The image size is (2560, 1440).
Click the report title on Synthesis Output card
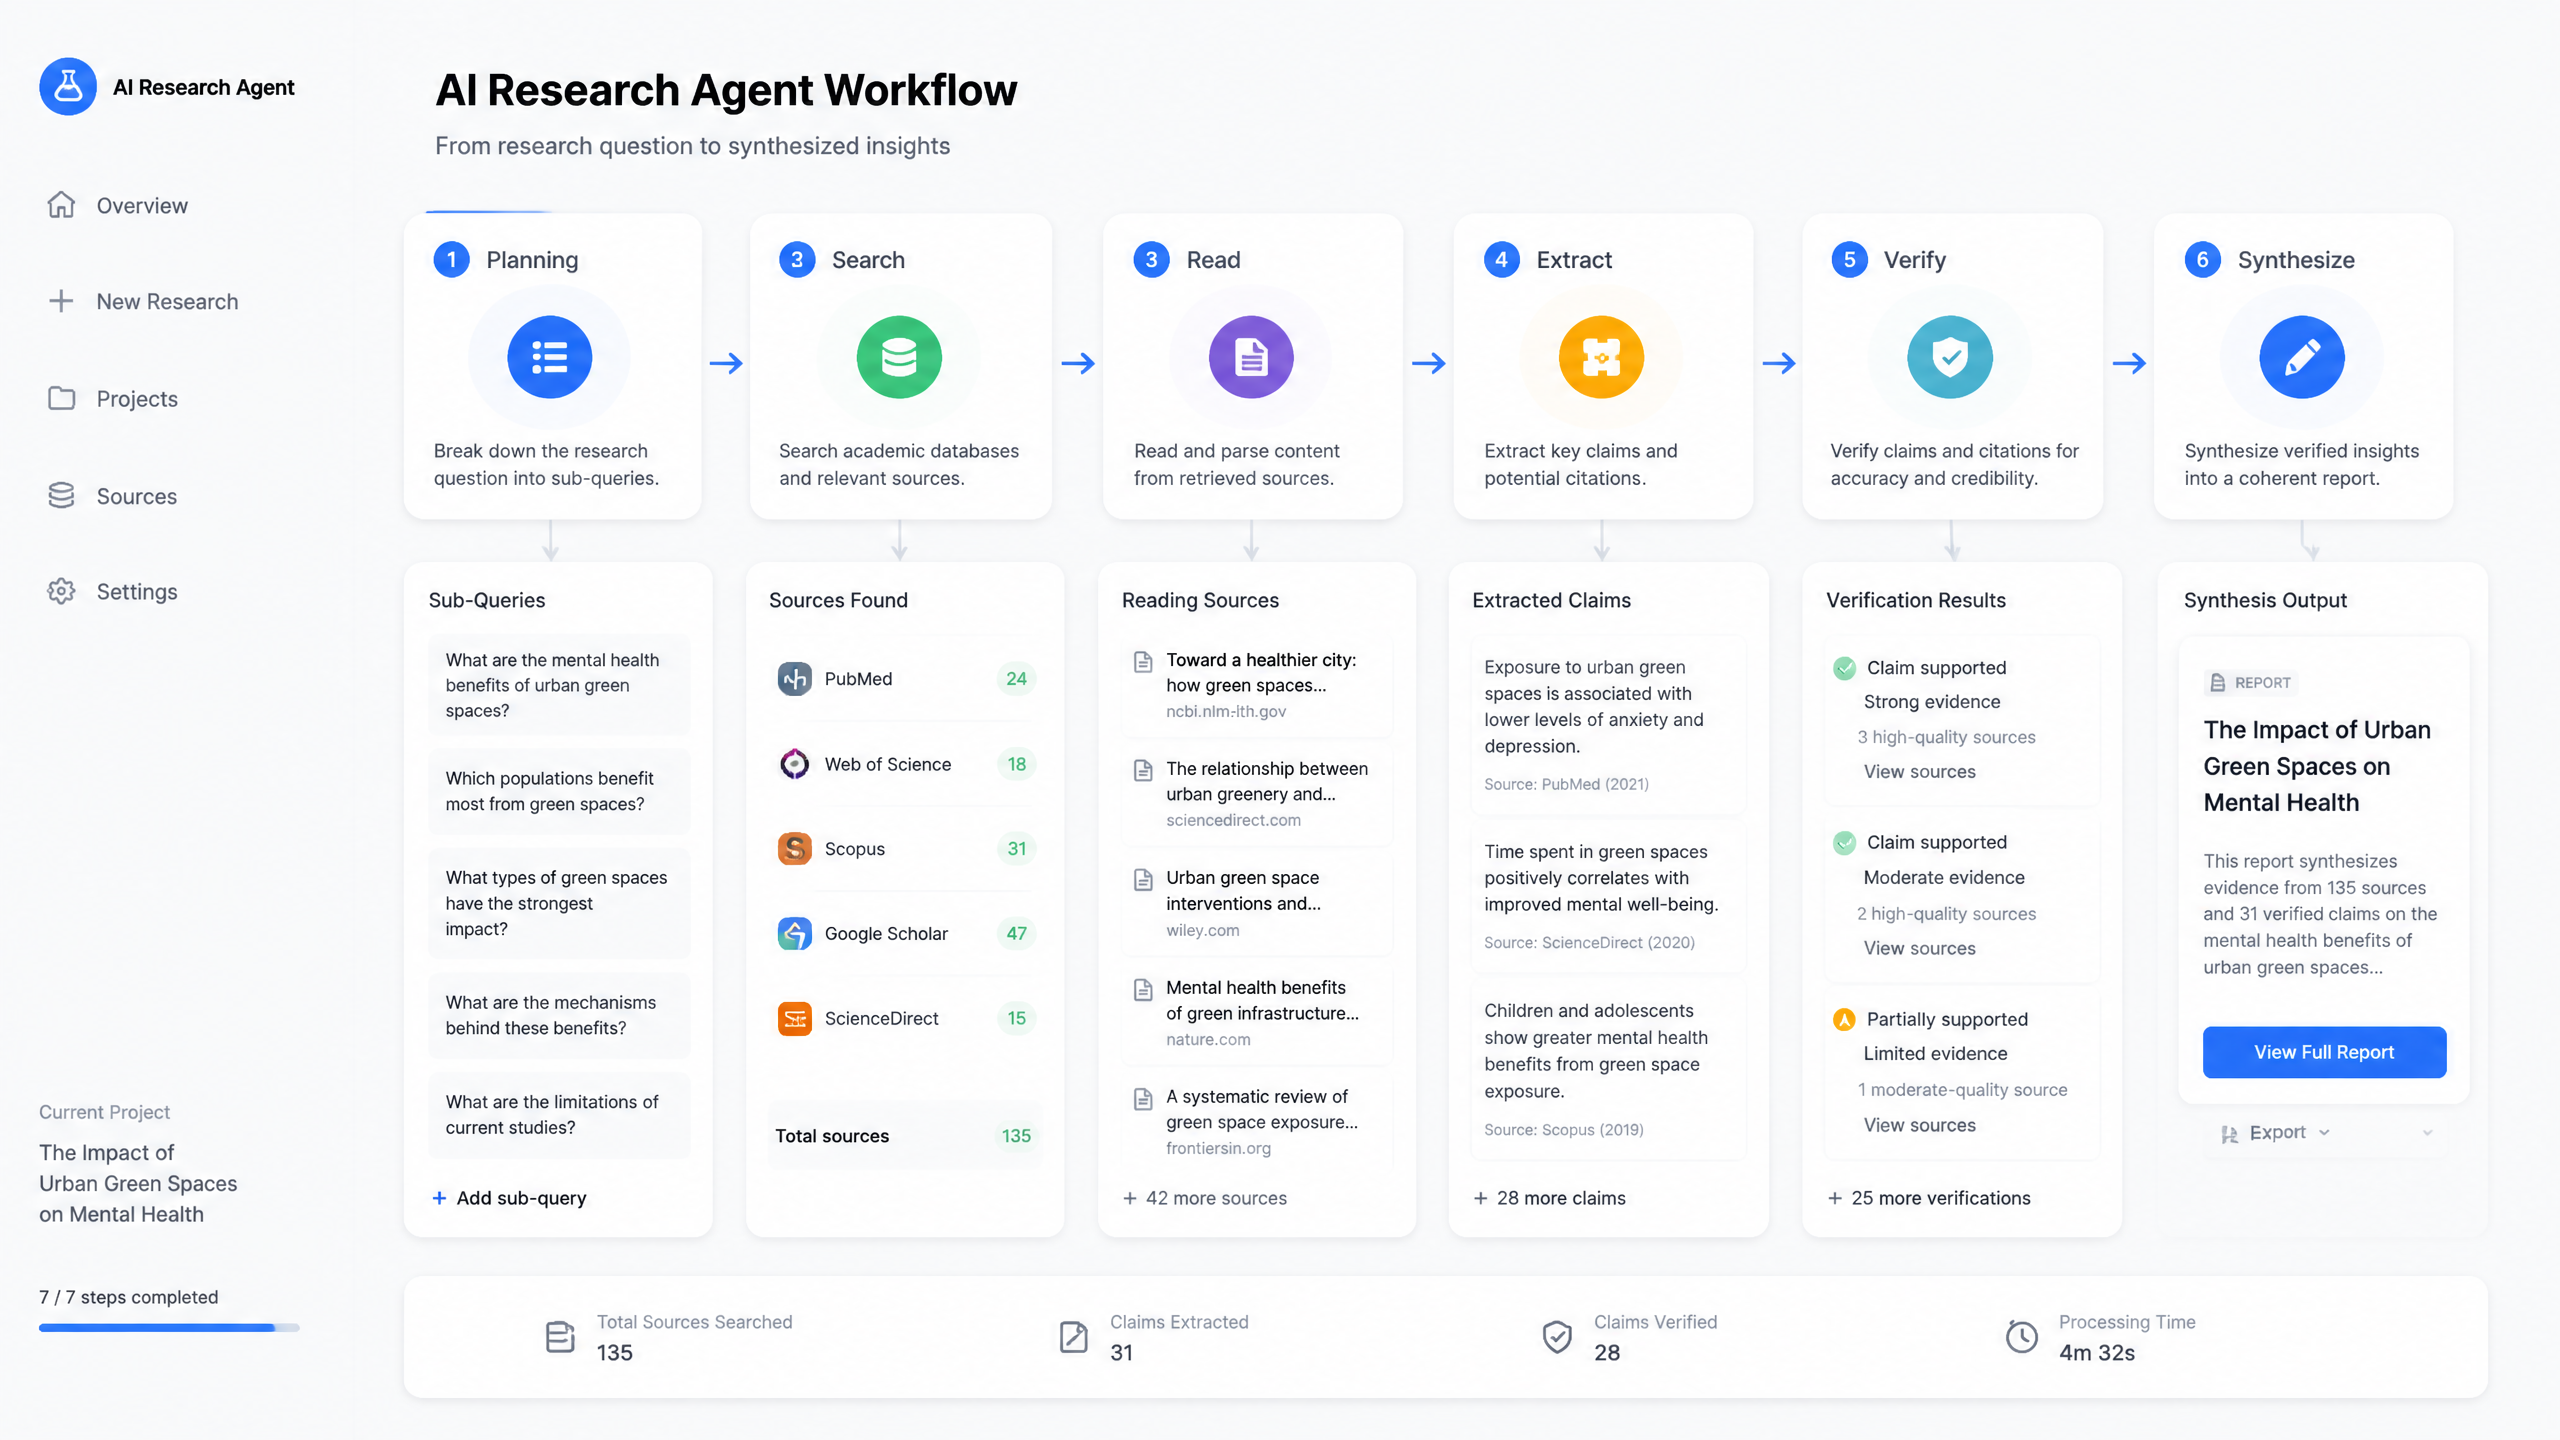[2316, 766]
